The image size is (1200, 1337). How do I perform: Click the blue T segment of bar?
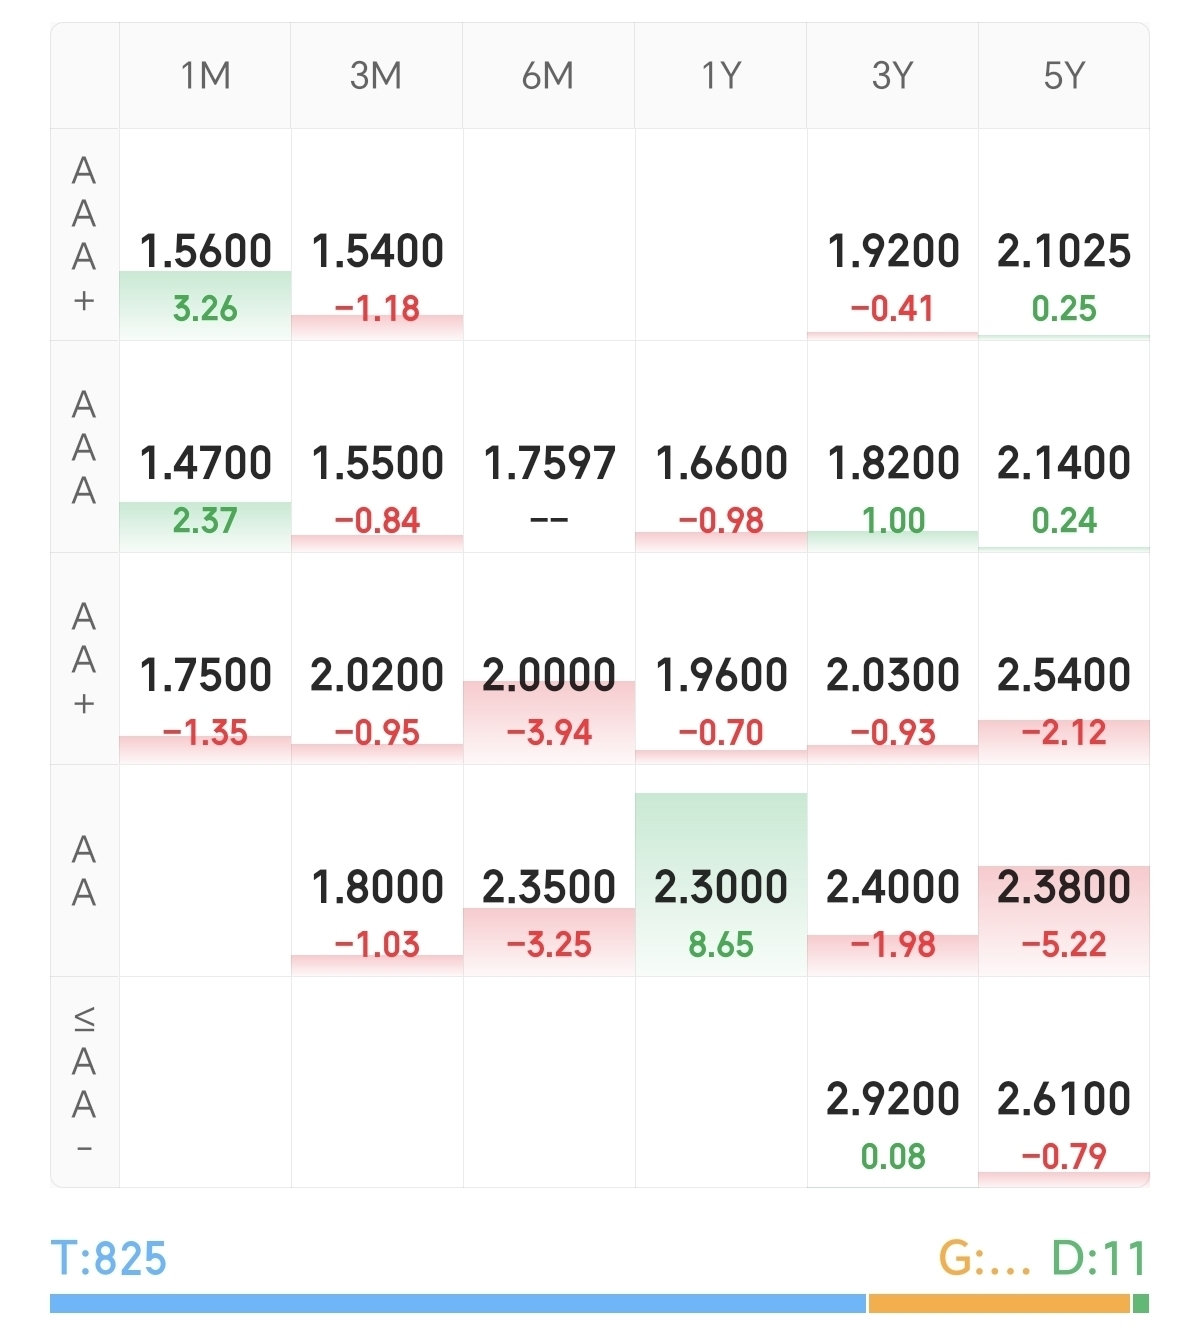[457, 1303]
